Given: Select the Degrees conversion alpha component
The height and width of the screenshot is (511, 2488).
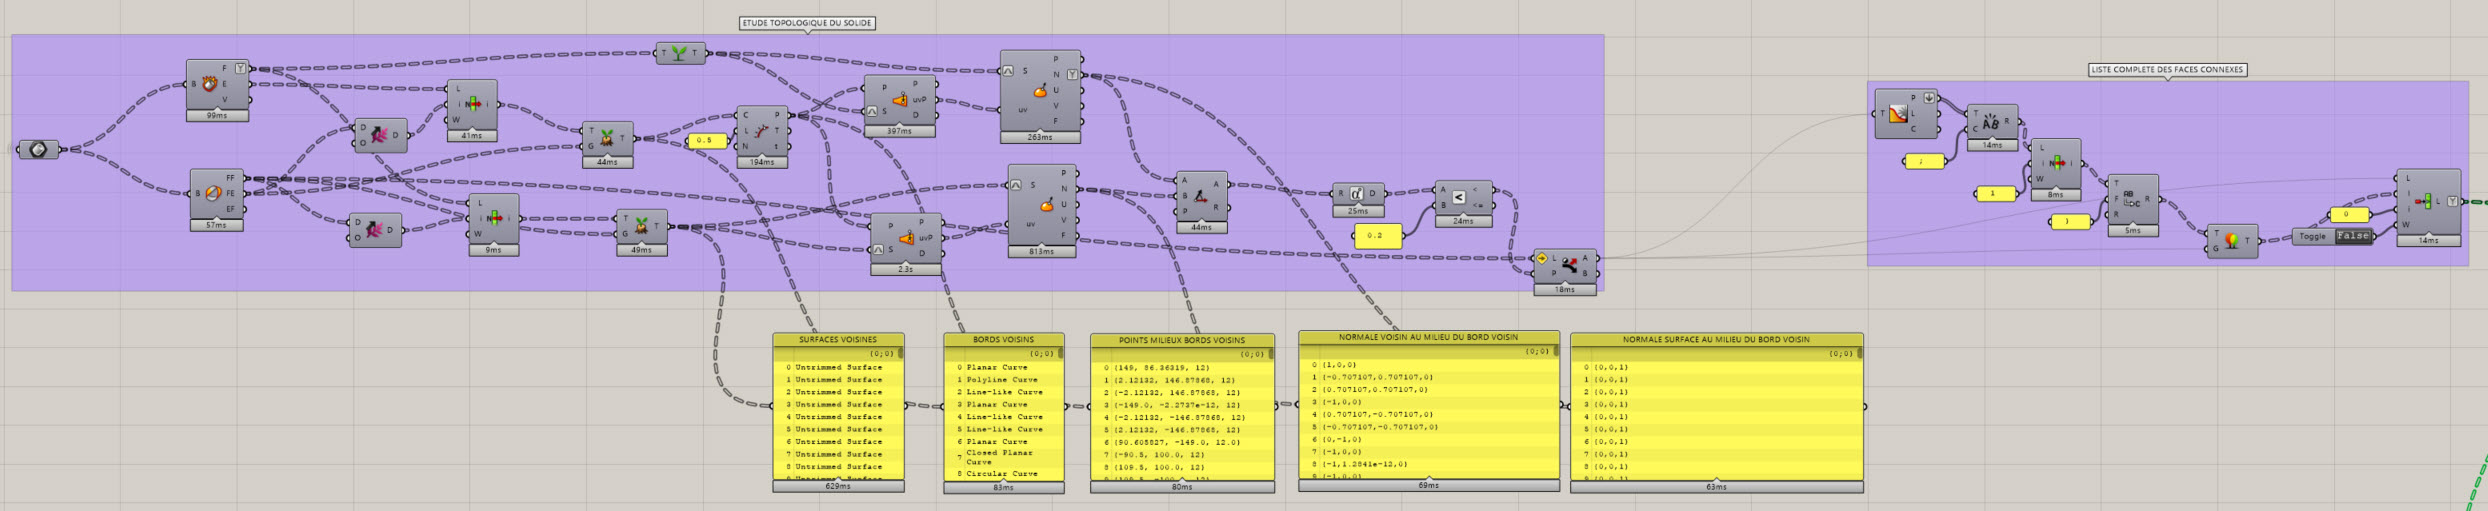Looking at the screenshot, I should [x=1357, y=194].
